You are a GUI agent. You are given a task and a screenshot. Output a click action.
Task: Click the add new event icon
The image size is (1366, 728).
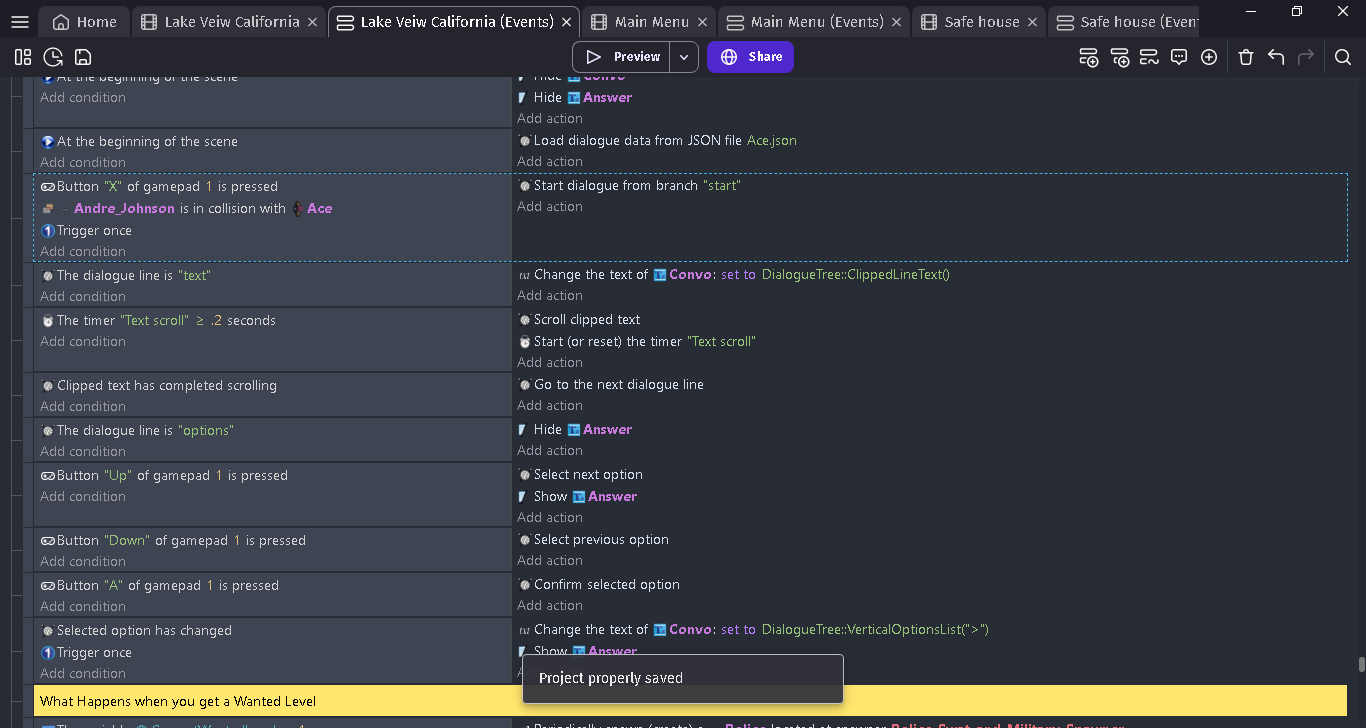coord(1089,57)
